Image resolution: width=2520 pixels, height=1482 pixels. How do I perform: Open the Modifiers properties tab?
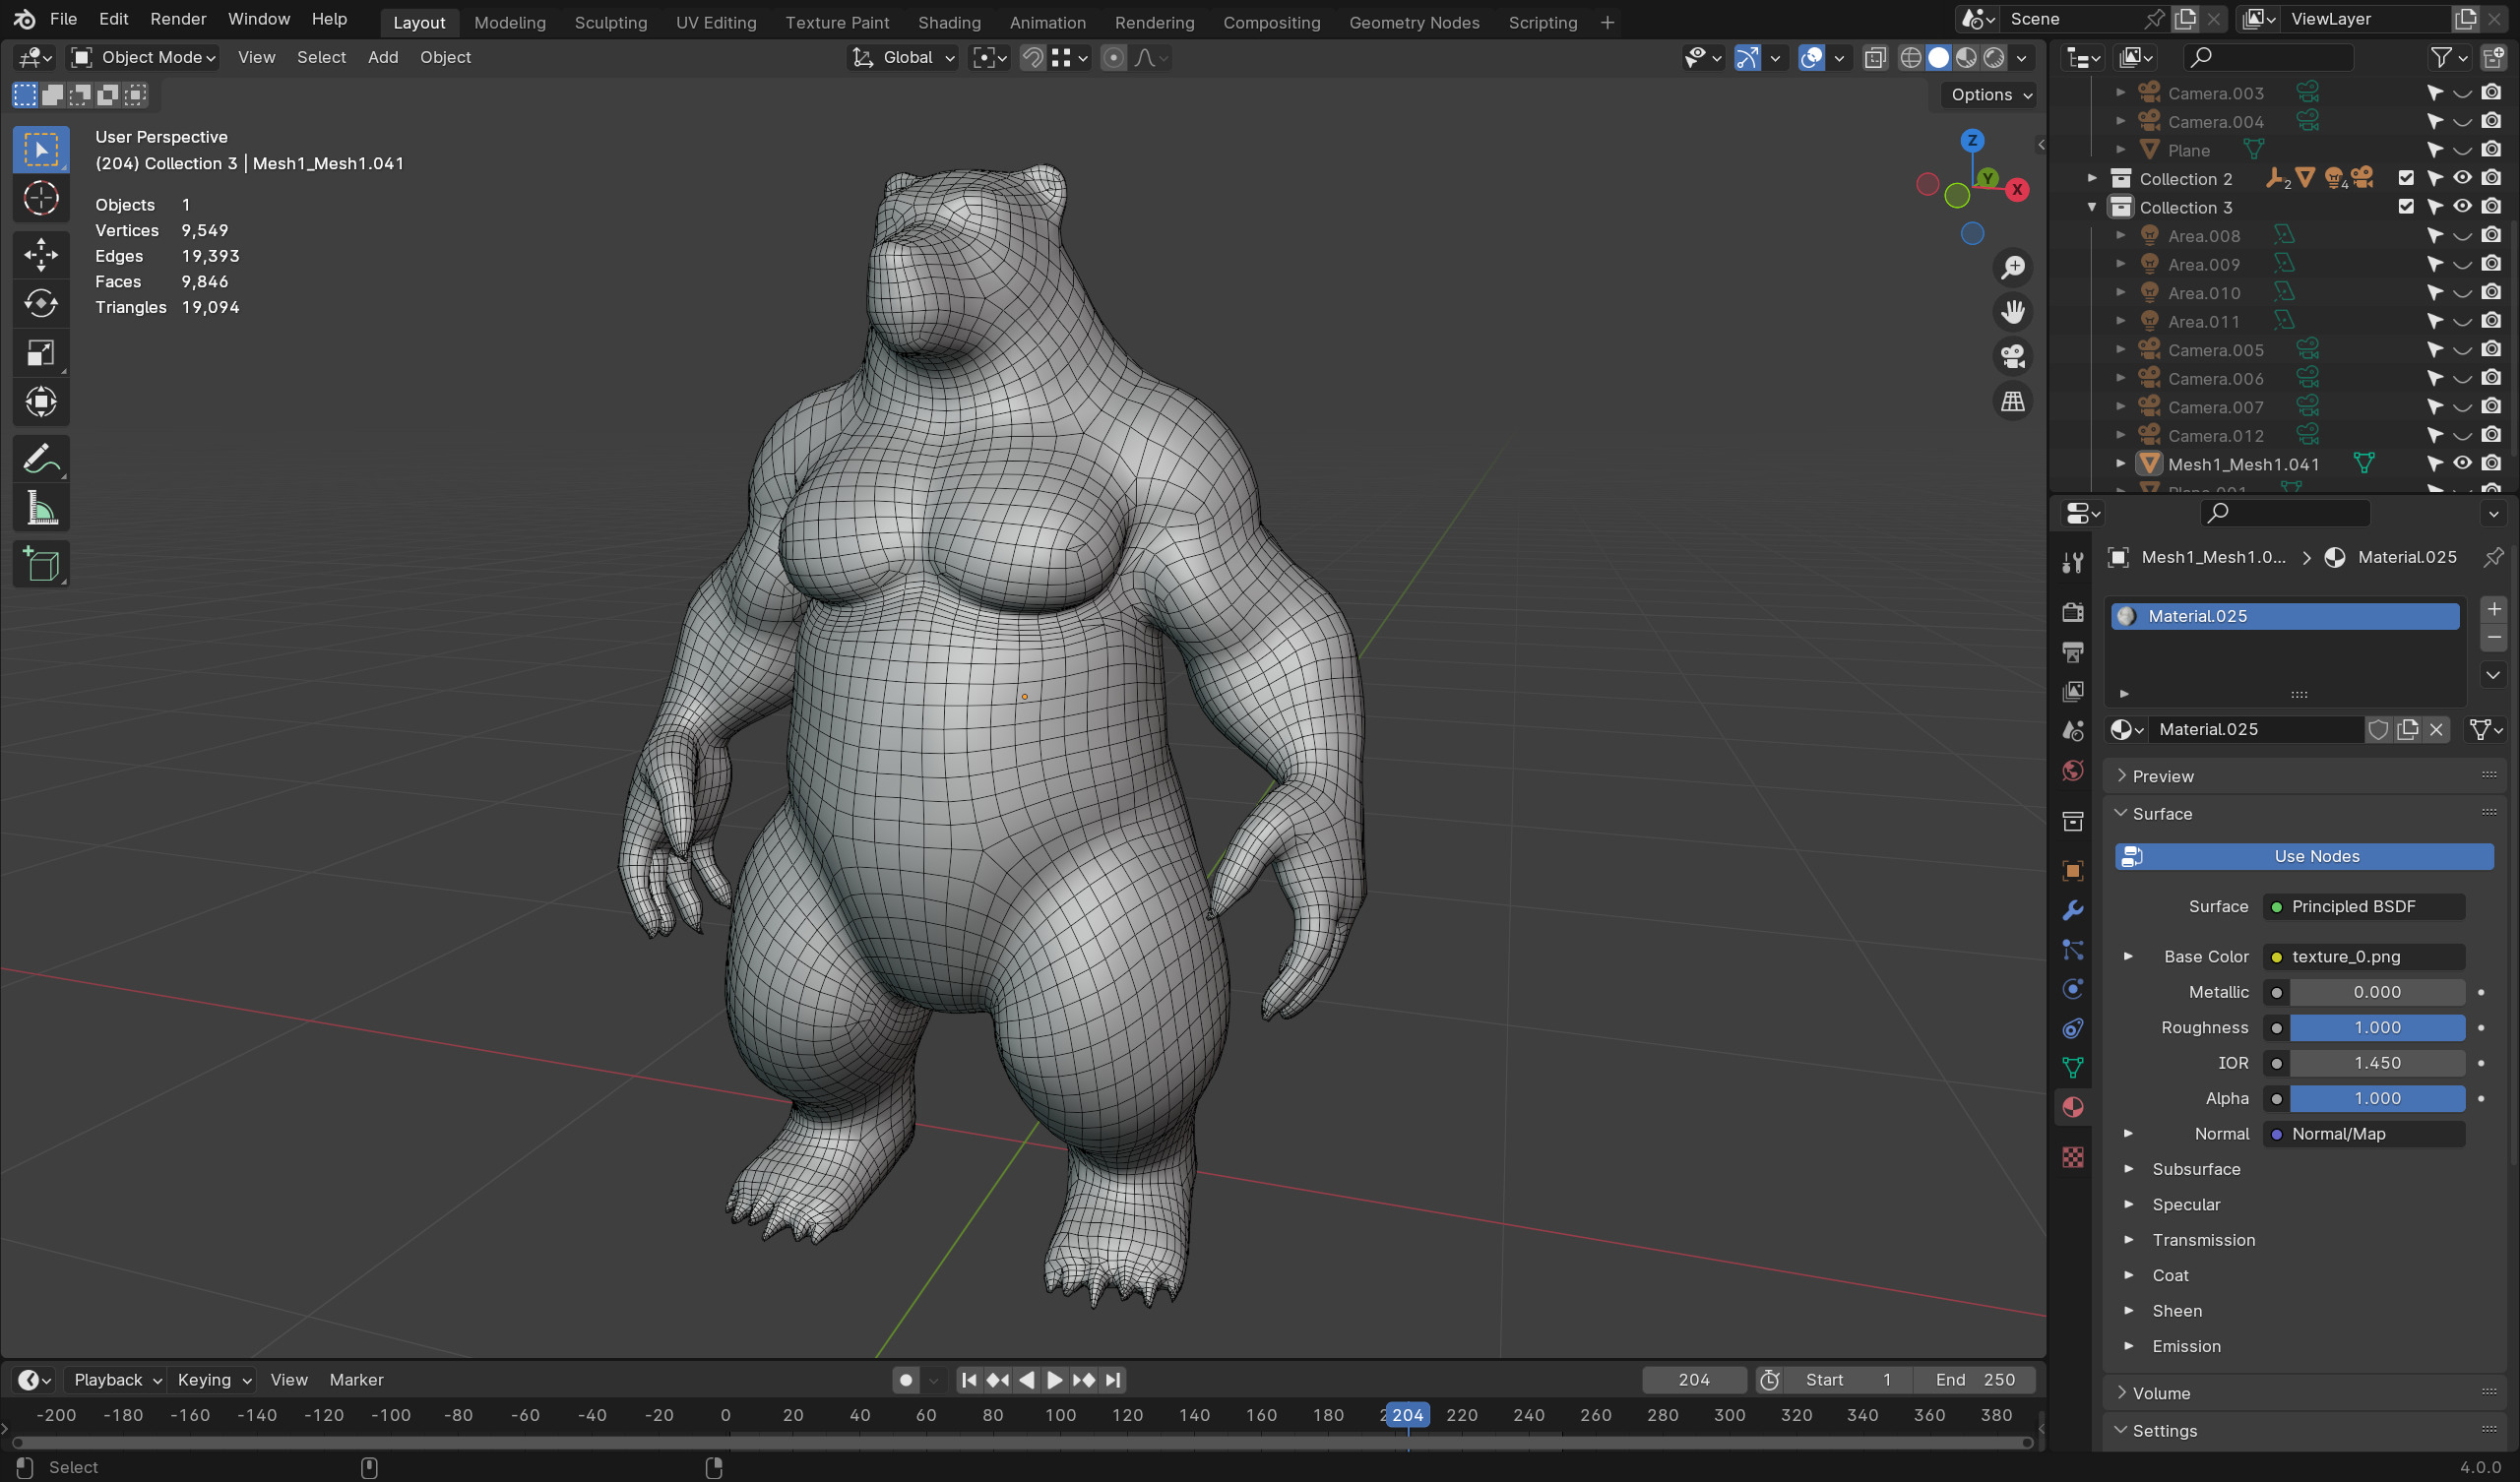pos(2073,910)
